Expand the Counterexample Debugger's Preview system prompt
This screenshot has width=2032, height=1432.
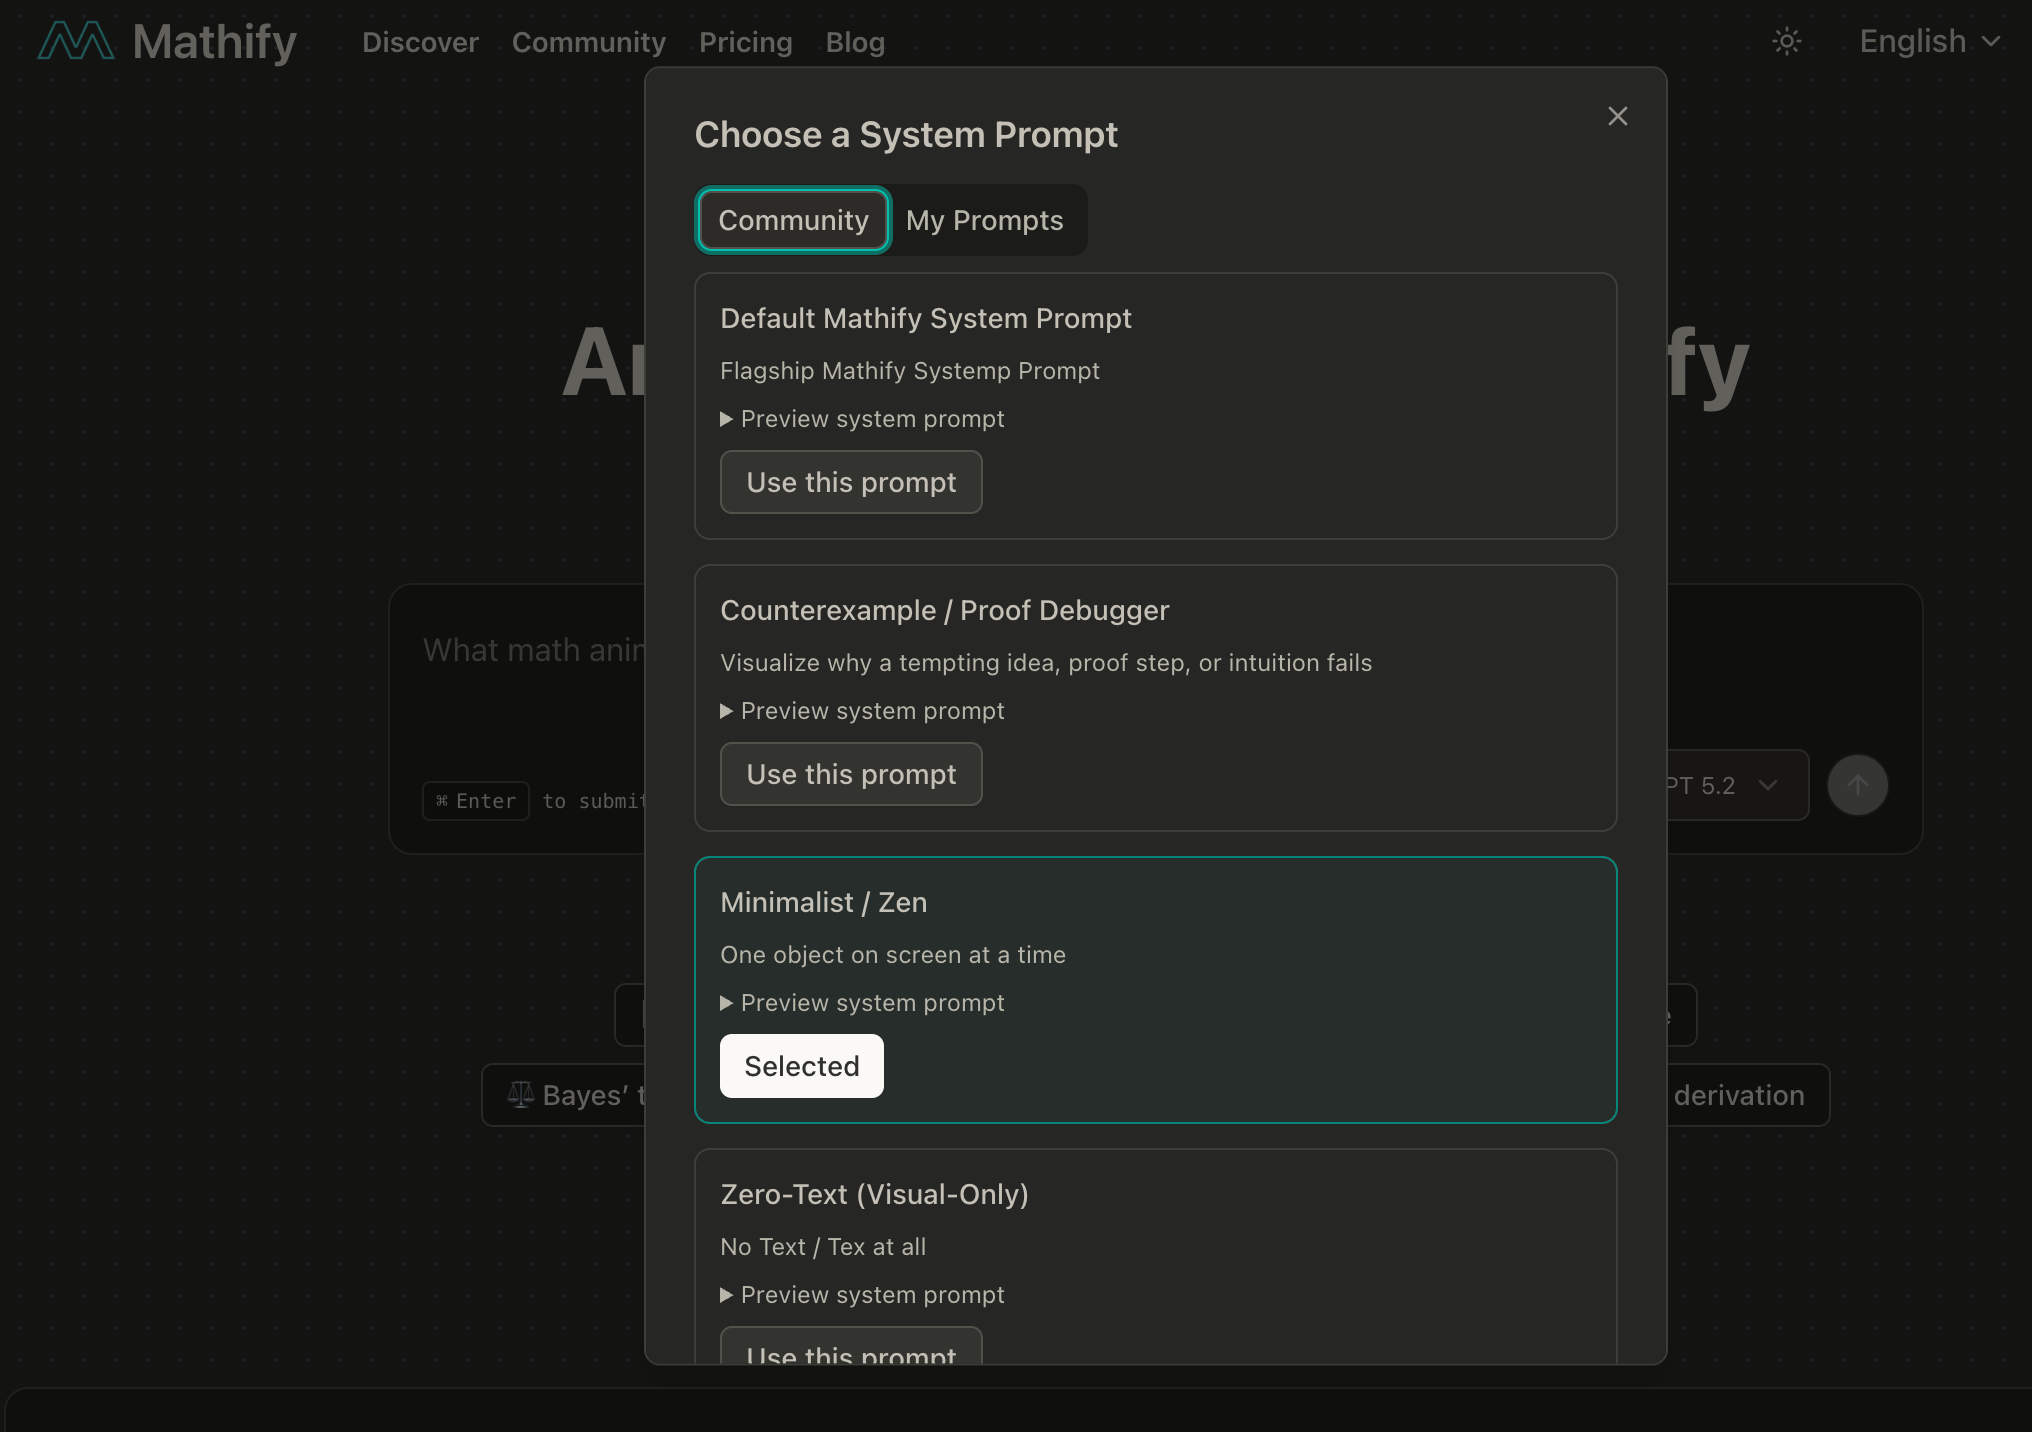[862, 711]
